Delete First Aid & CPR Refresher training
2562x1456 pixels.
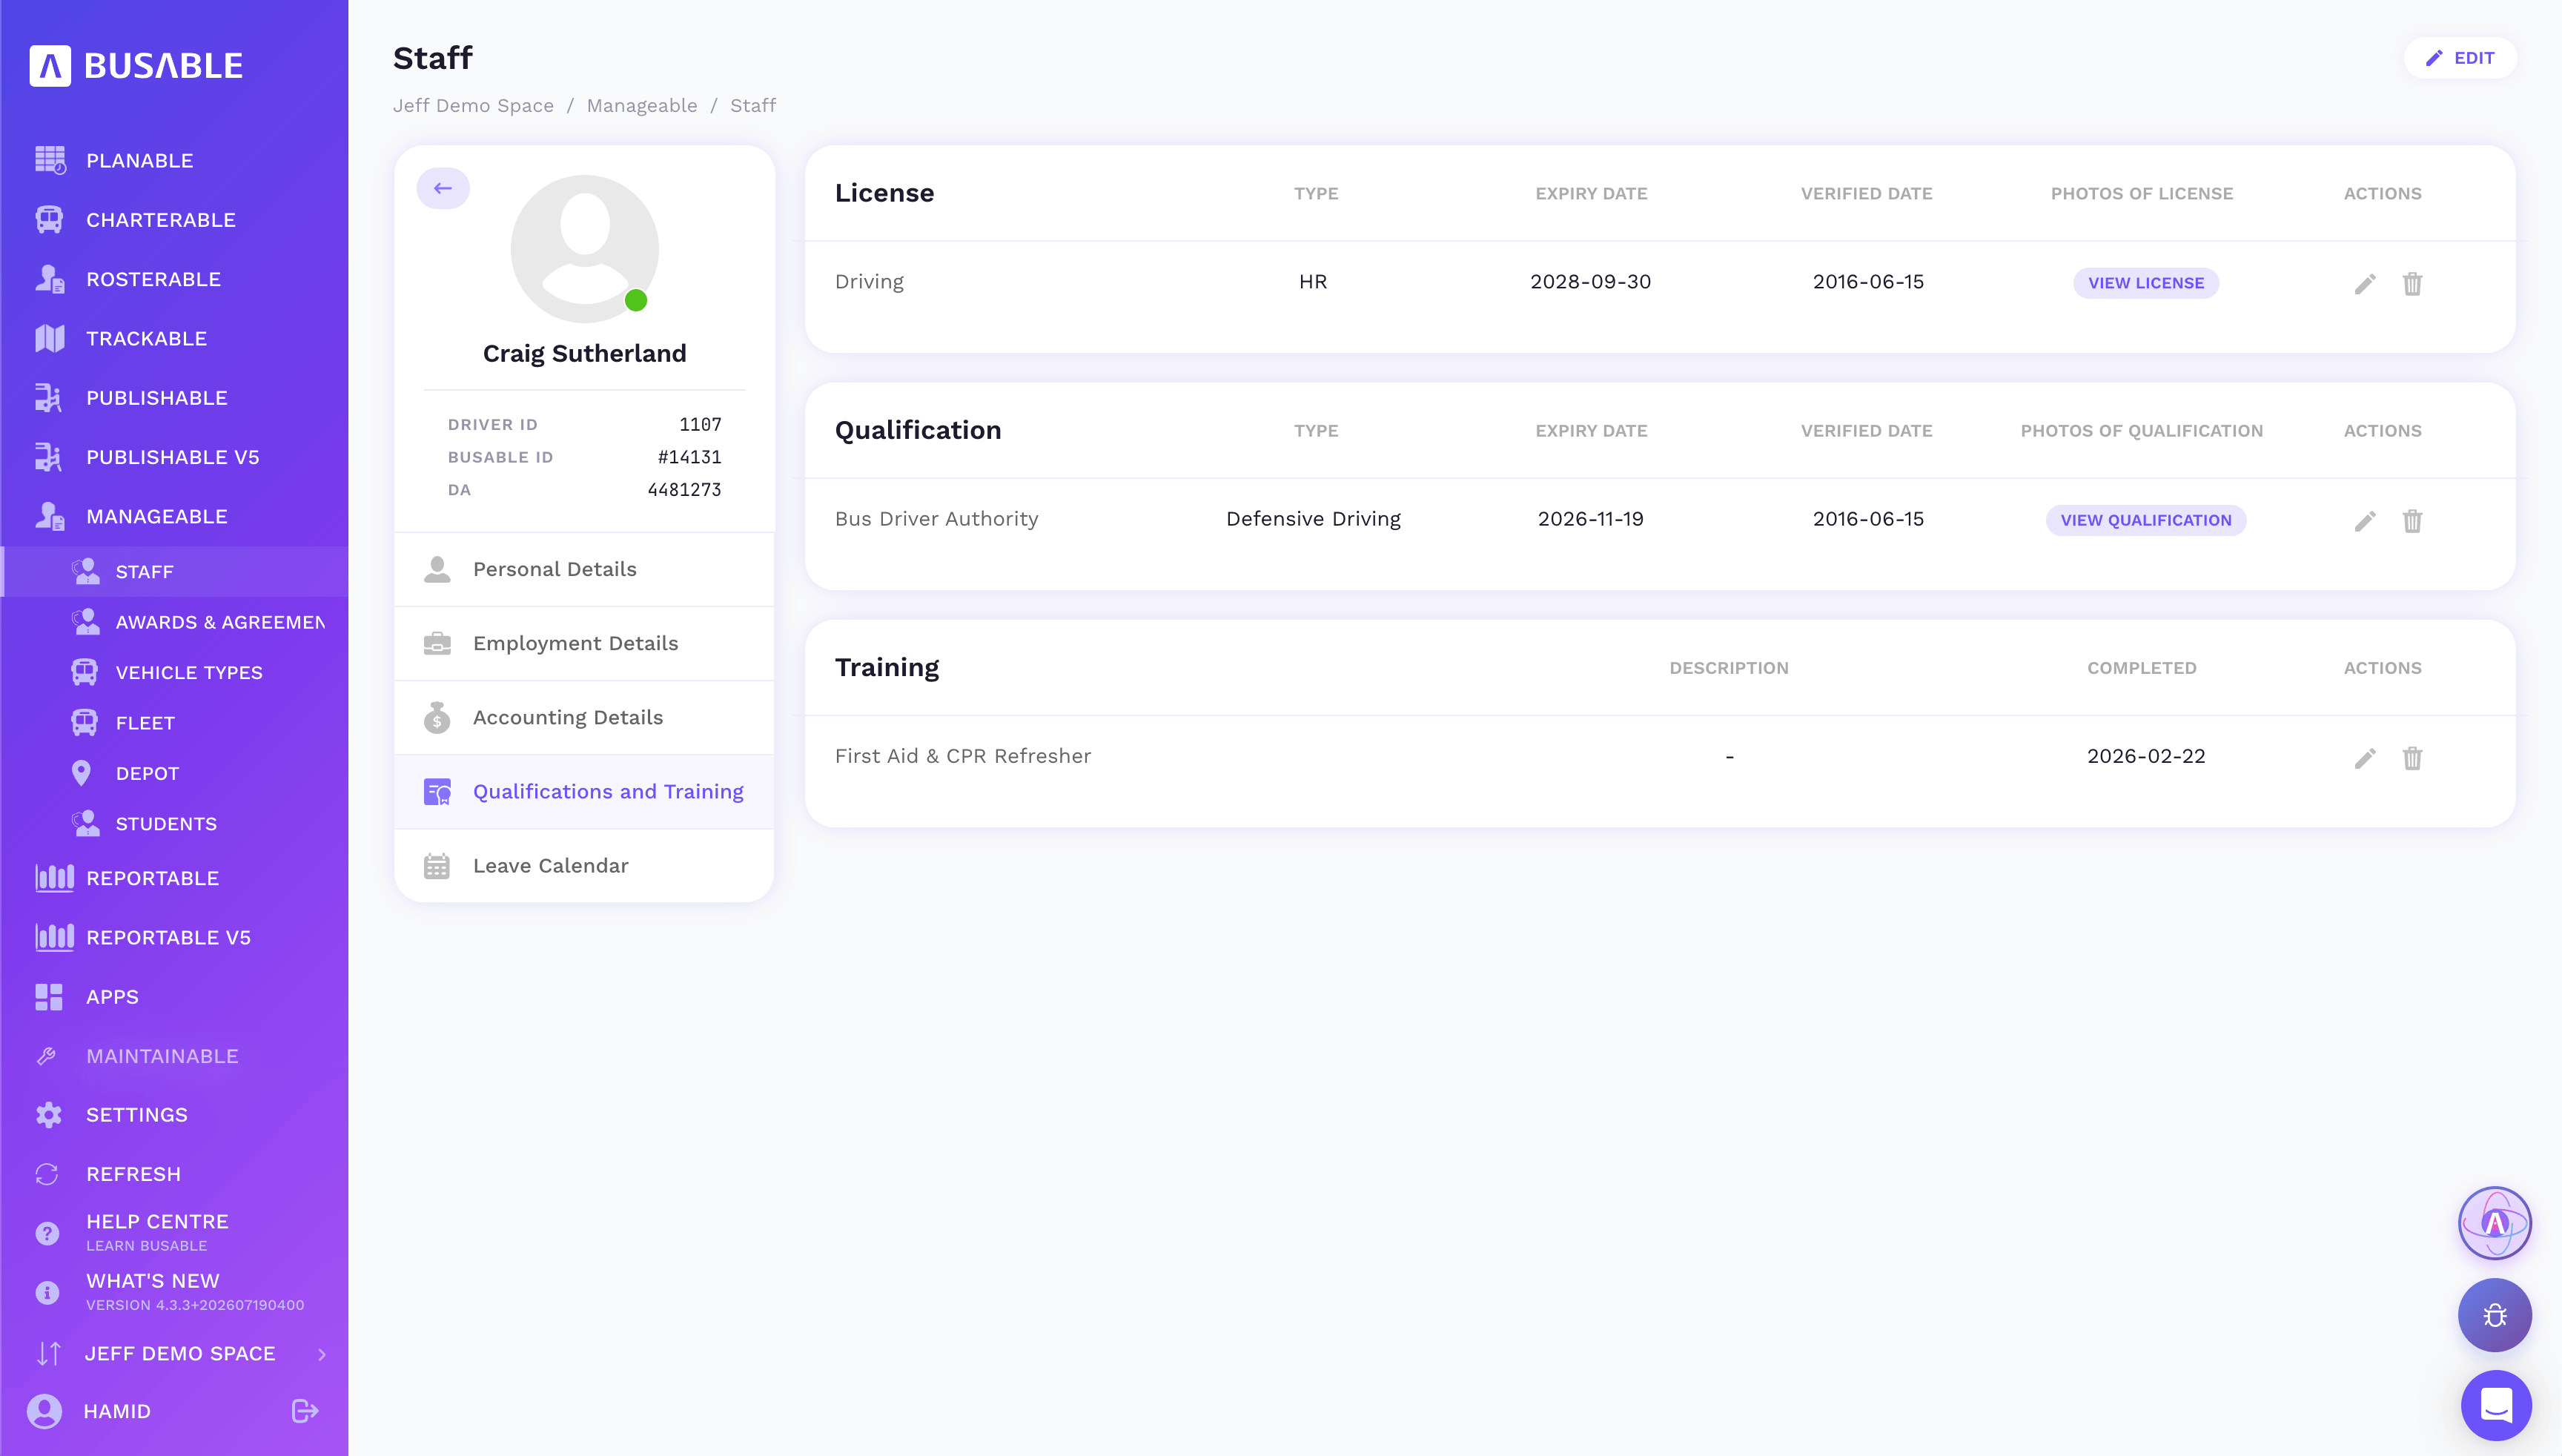click(x=2412, y=758)
